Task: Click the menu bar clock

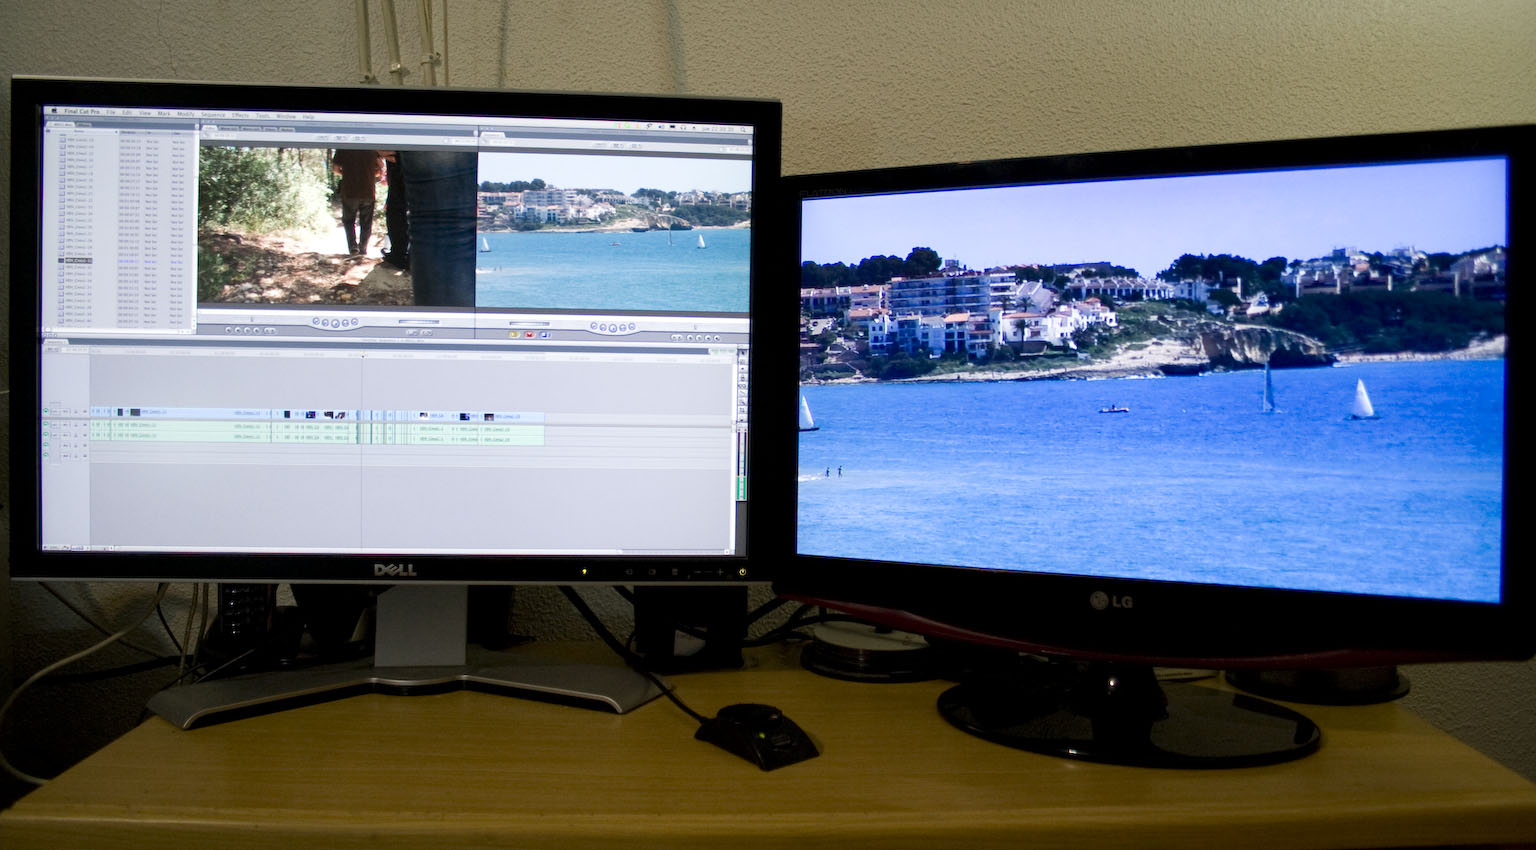Action: coord(717,128)
